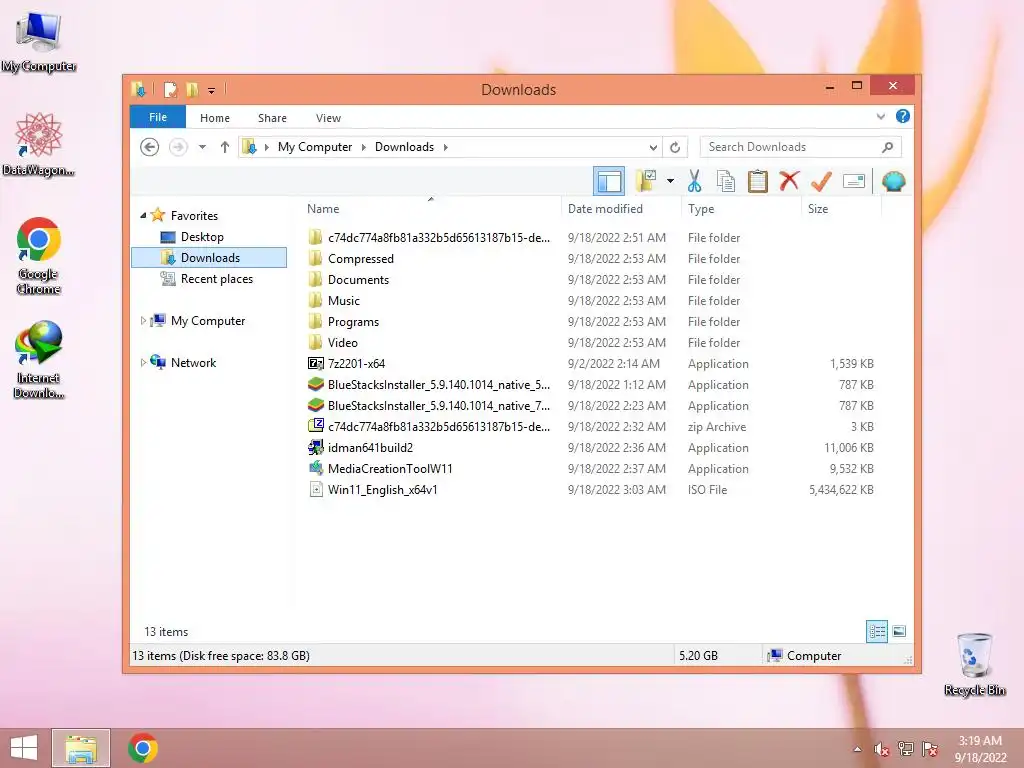Click title bar New Folder quick access icon
1024x768 pixels.
click(192, 89)
